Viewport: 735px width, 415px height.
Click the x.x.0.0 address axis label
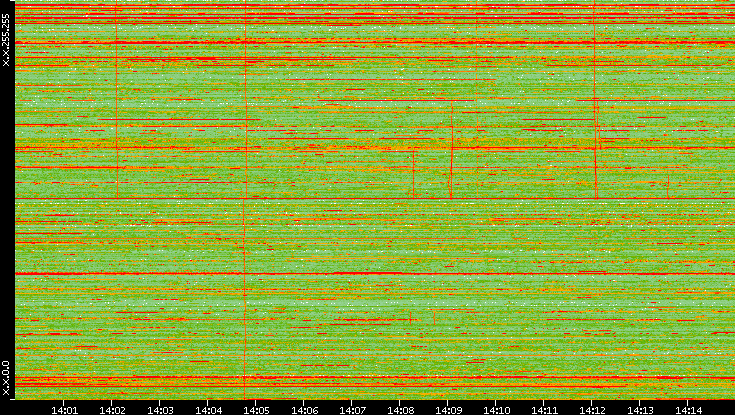[6, 379]
